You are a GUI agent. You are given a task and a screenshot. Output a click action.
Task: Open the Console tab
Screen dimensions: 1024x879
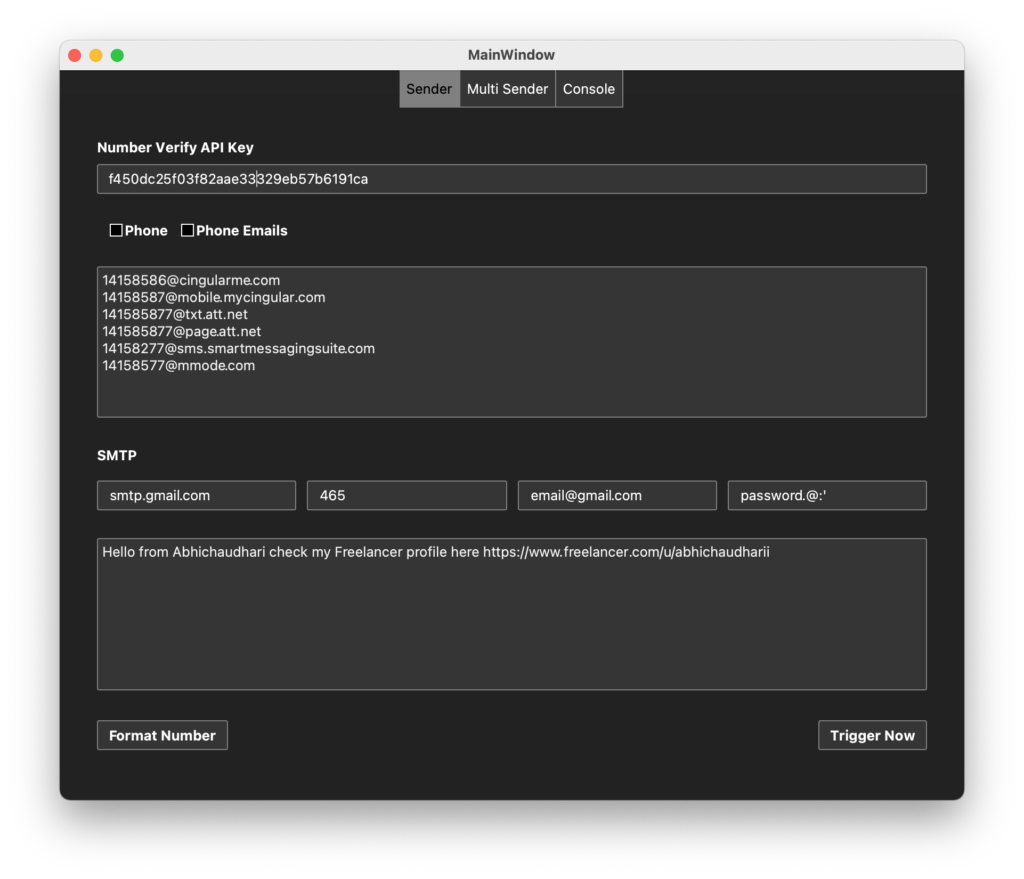click(x=588, y=89)
